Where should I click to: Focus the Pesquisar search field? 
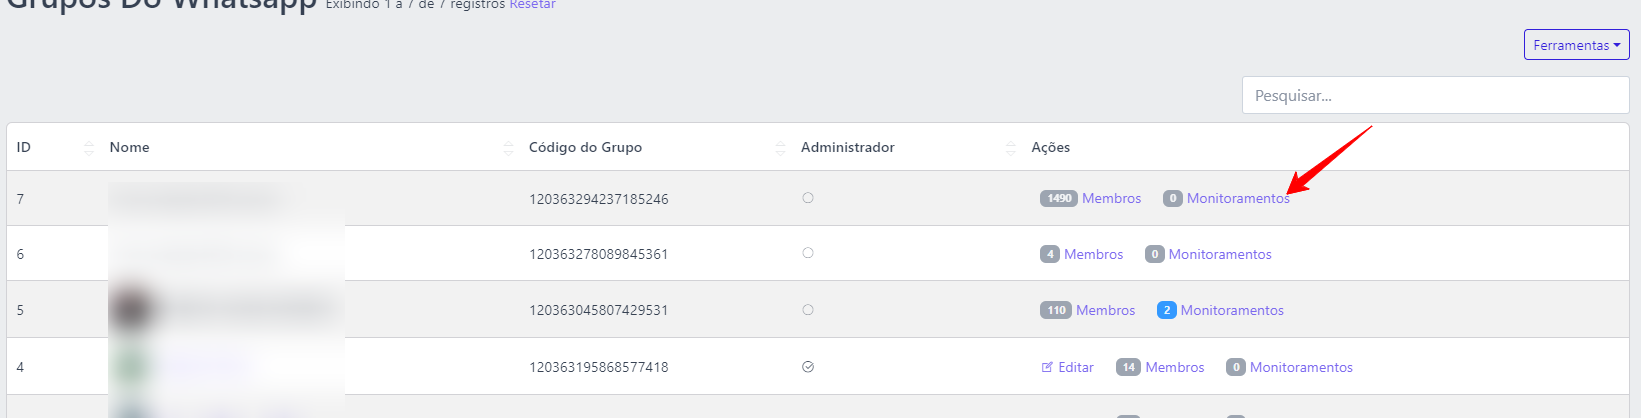tap(1435, 96)
